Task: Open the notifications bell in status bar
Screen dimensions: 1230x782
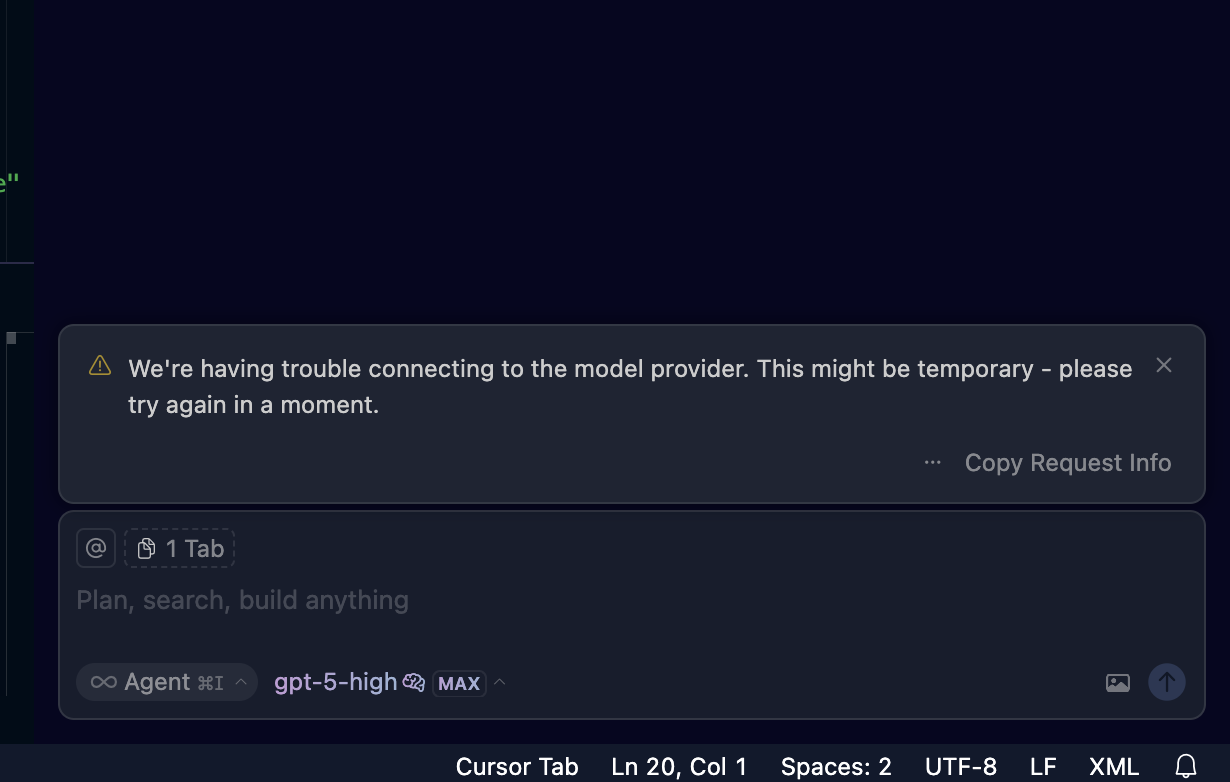Action: (1185, 767)
